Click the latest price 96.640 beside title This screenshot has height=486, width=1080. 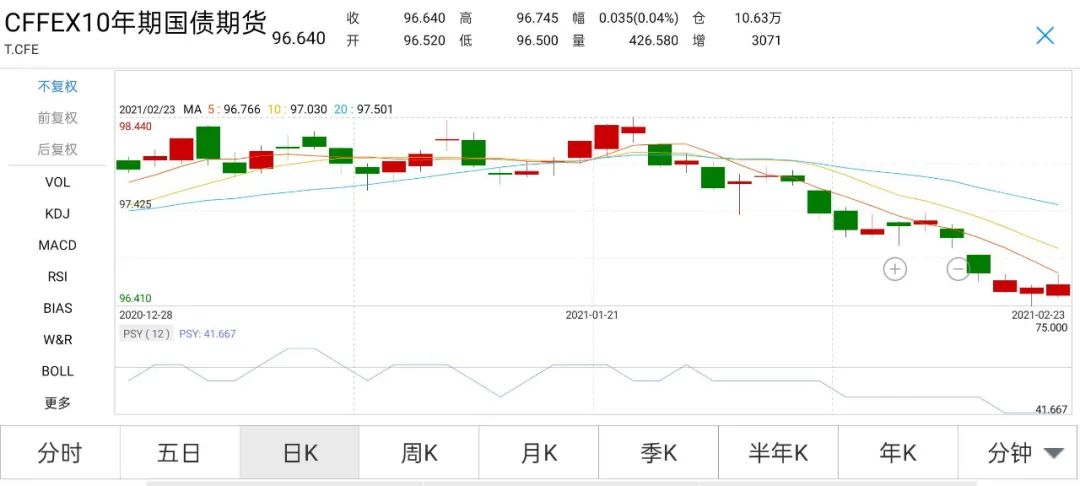tap(298, 38)
